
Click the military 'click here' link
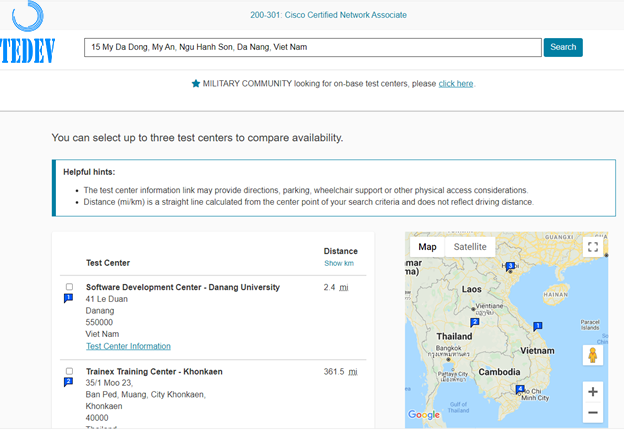[455, 84]
